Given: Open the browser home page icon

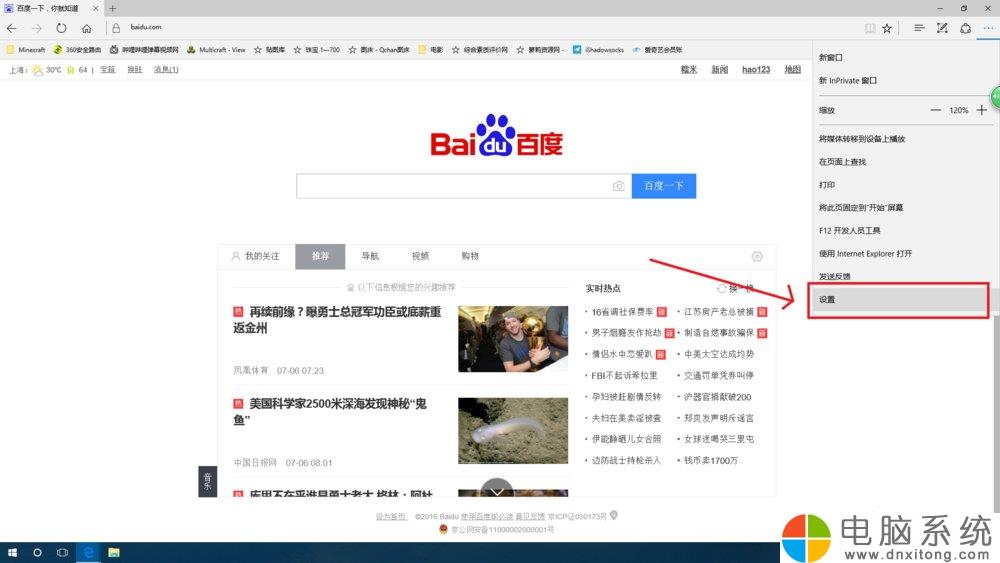Looking at the screenshot, I should pyautogui.click(x=87, y=28).
